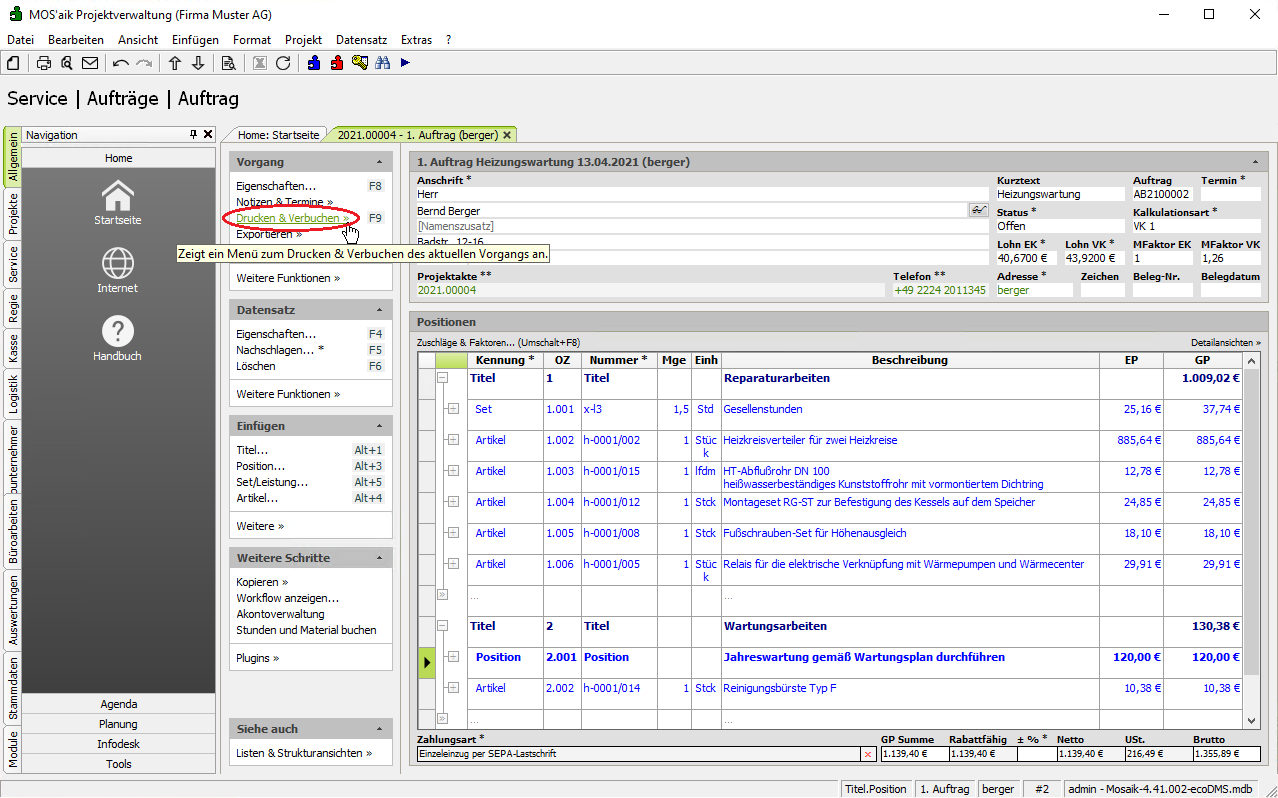Clear Zahlungsart with the red X
Viewport: 1278px width, 798px height.
tap(867, 754)
